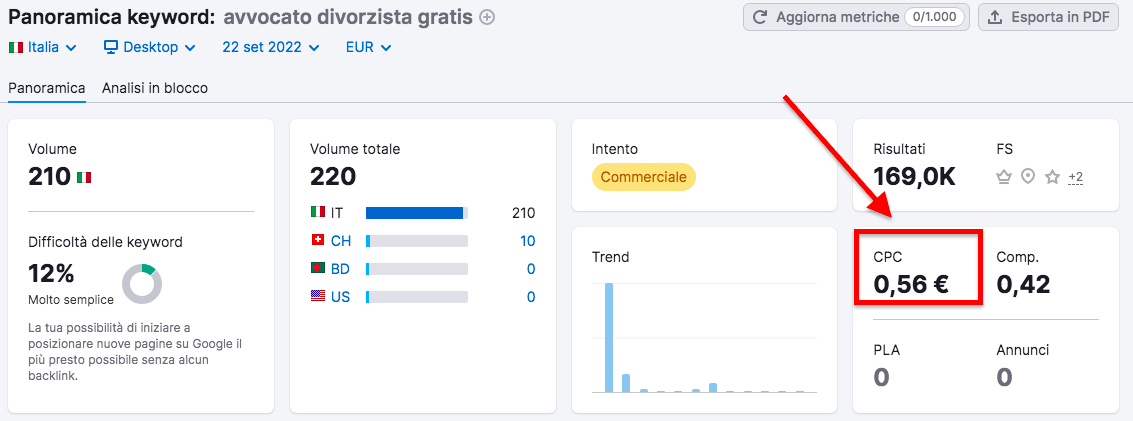Select the Panoramica tab
The width and height of the screenshot is (1133, 421).
pos(46,88)
